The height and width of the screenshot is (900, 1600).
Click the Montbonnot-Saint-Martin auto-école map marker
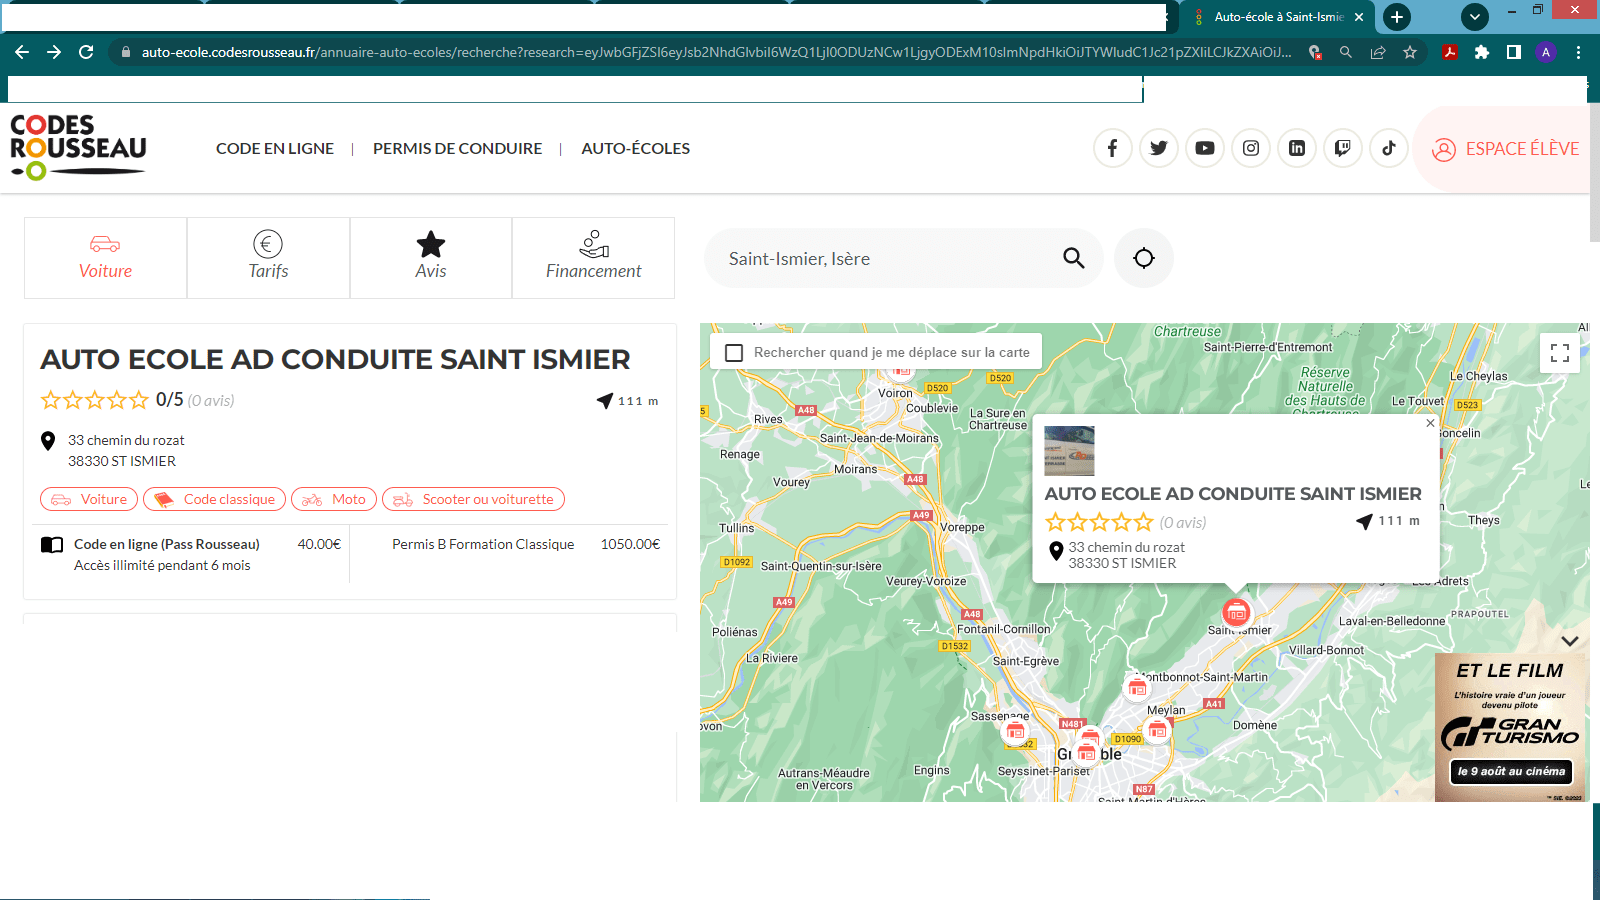[1137, 688]
